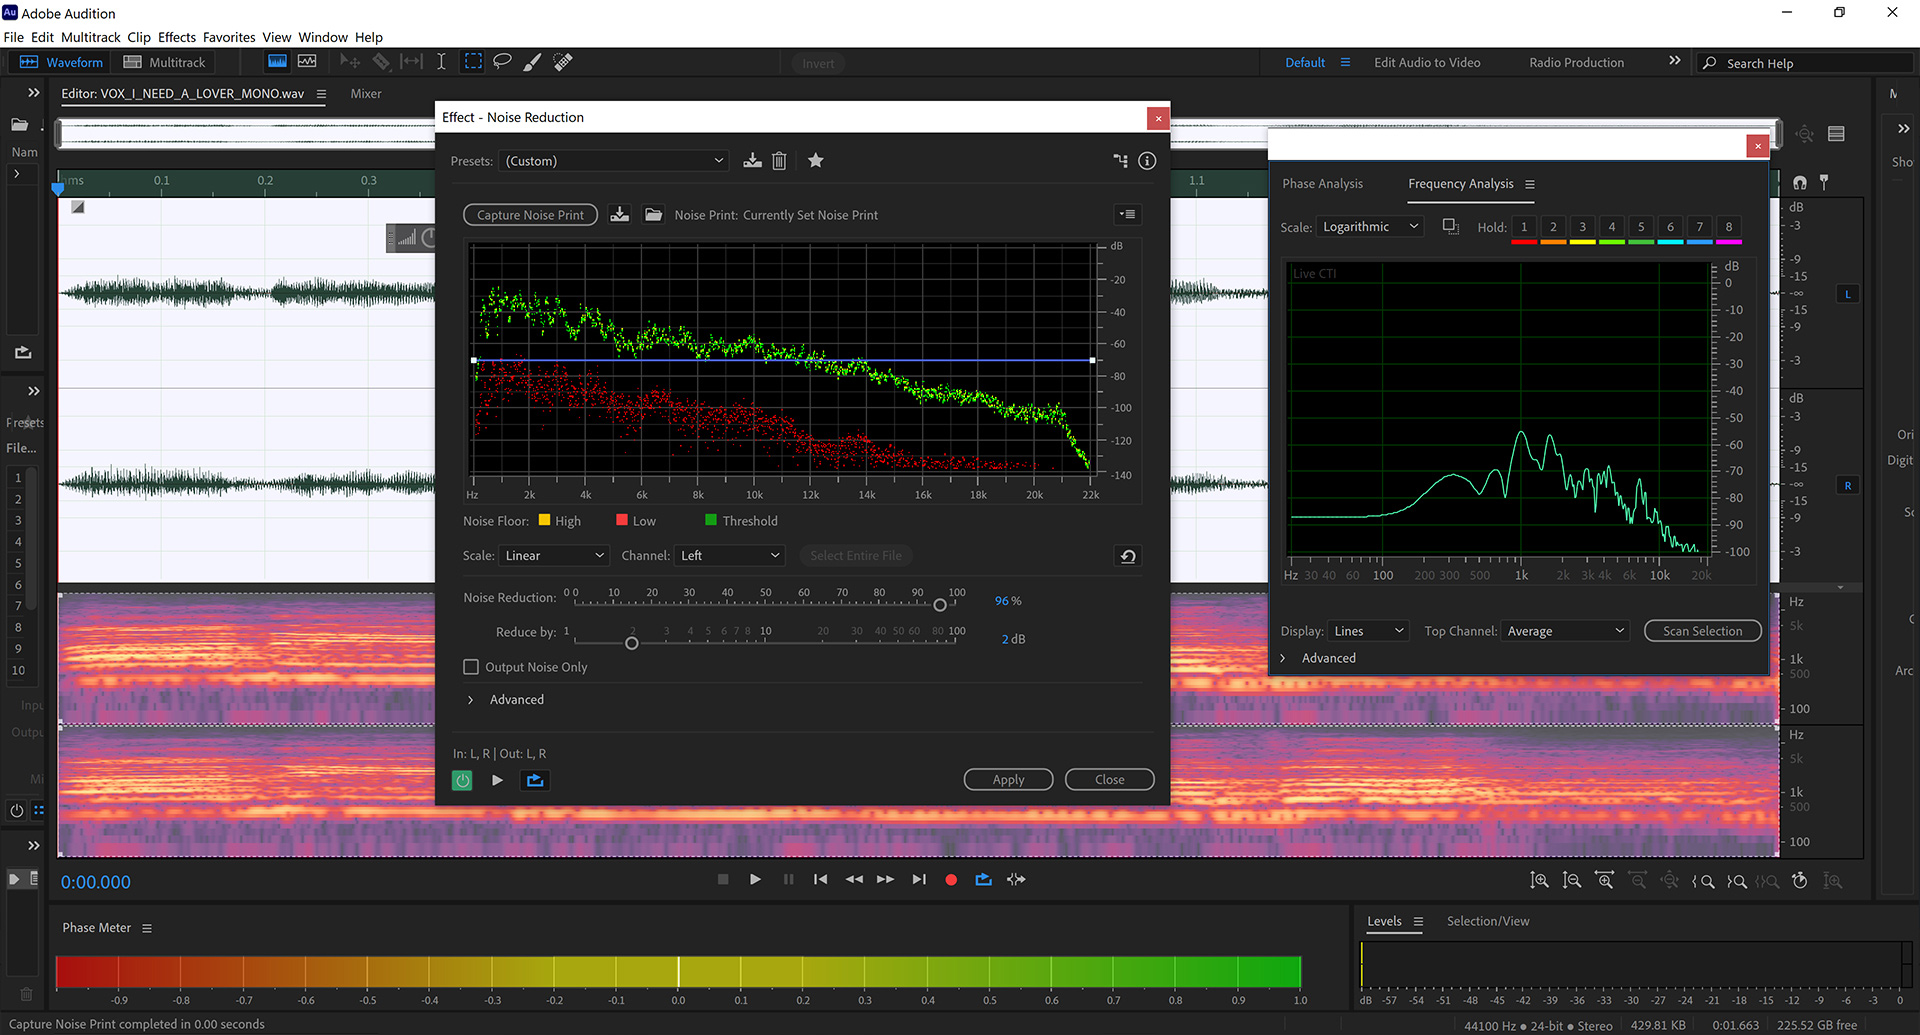
Task: Enable Output Noise Only checkbox
Action: pos(471,667)
